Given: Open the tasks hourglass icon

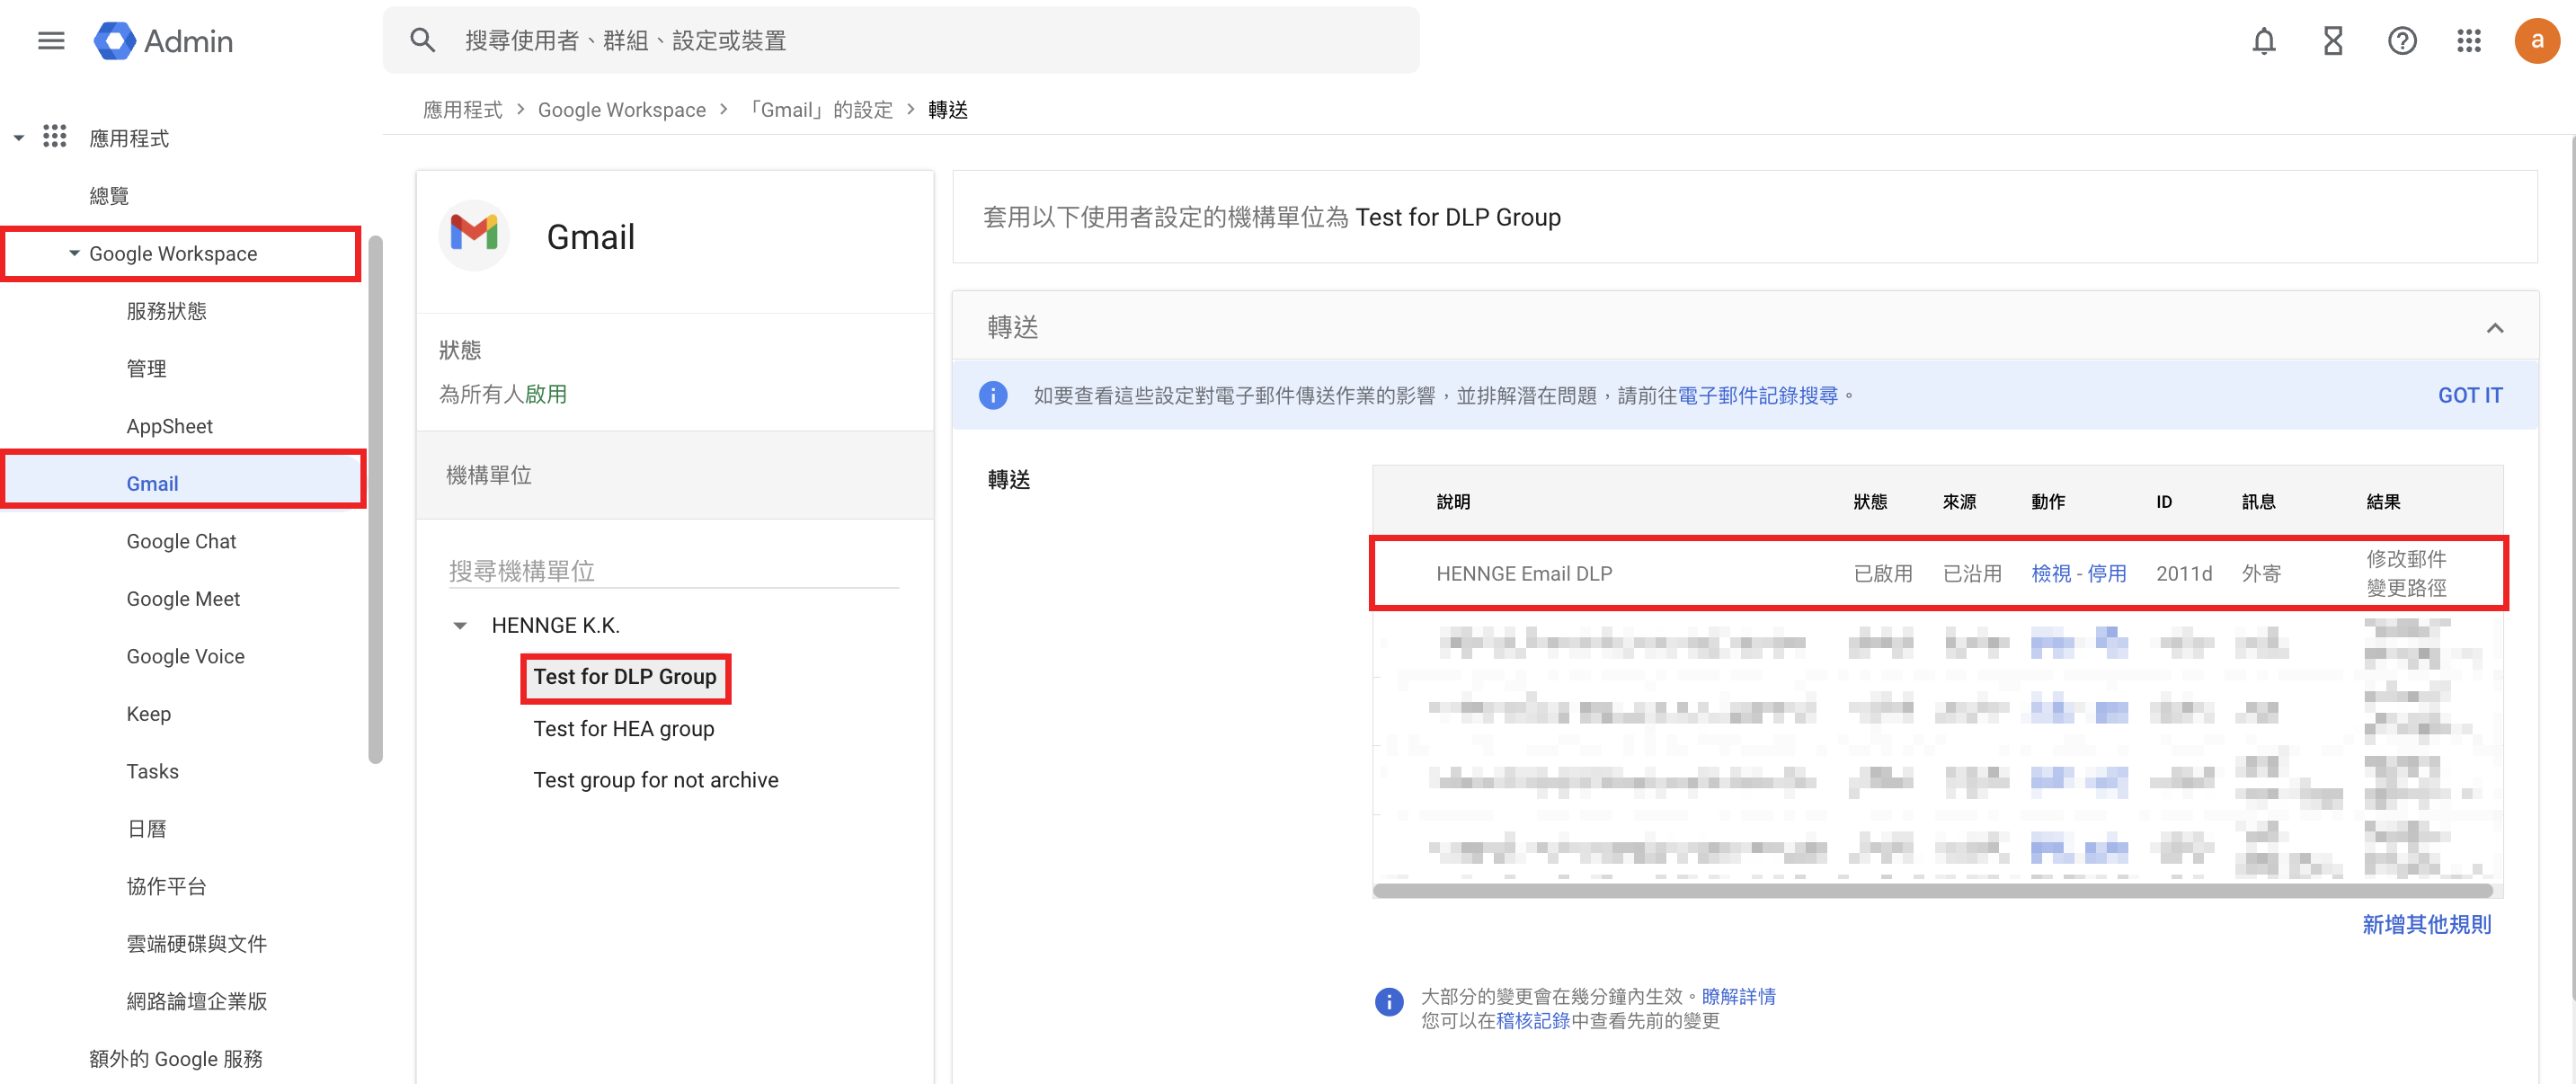Looking at the screenshot, I should [2333, 41].
